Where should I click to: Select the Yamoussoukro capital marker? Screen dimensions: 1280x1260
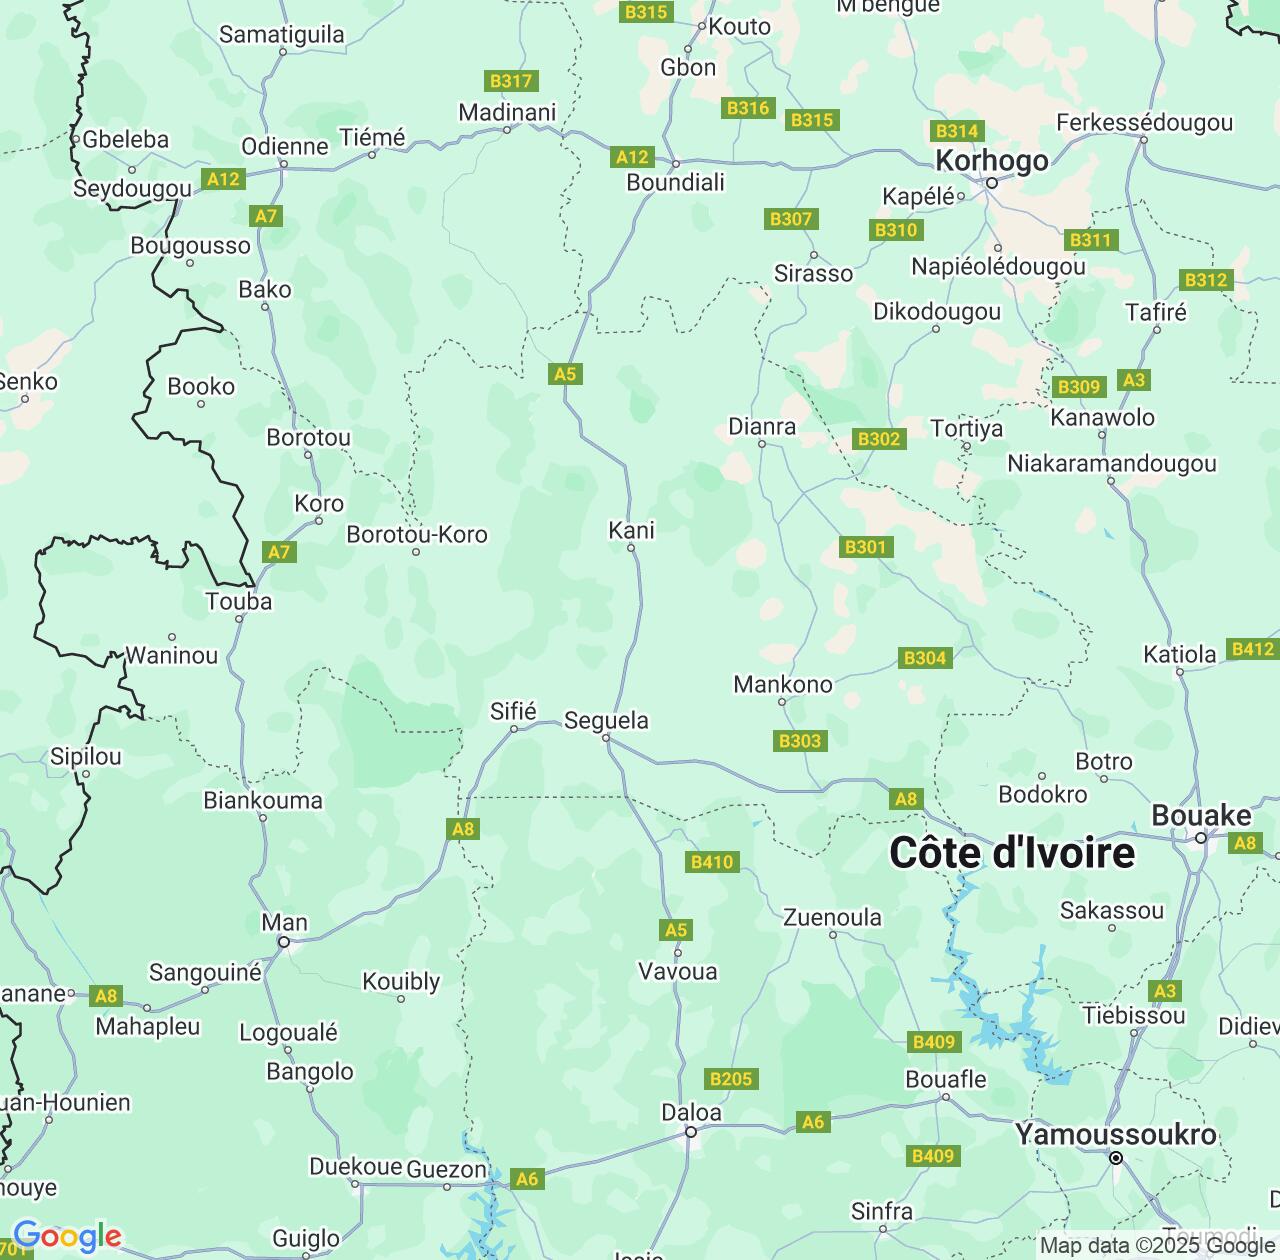pos(1116,1158)
